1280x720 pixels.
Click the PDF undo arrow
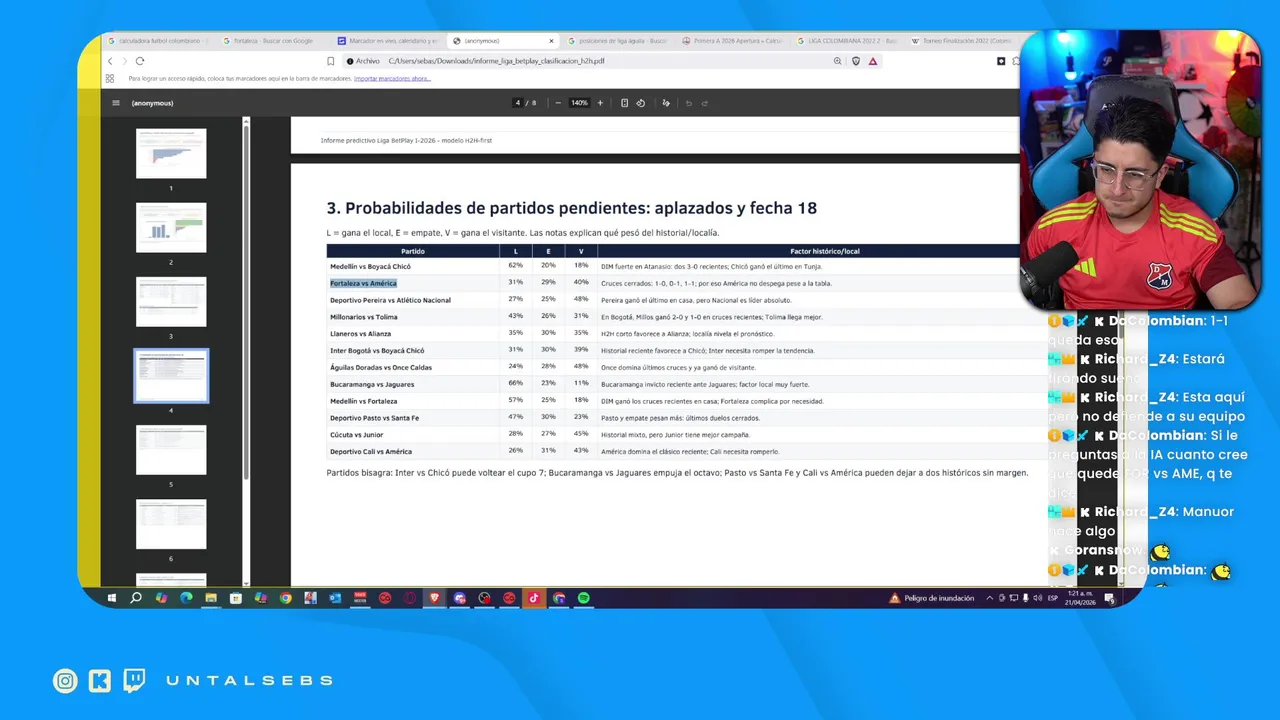688,103
